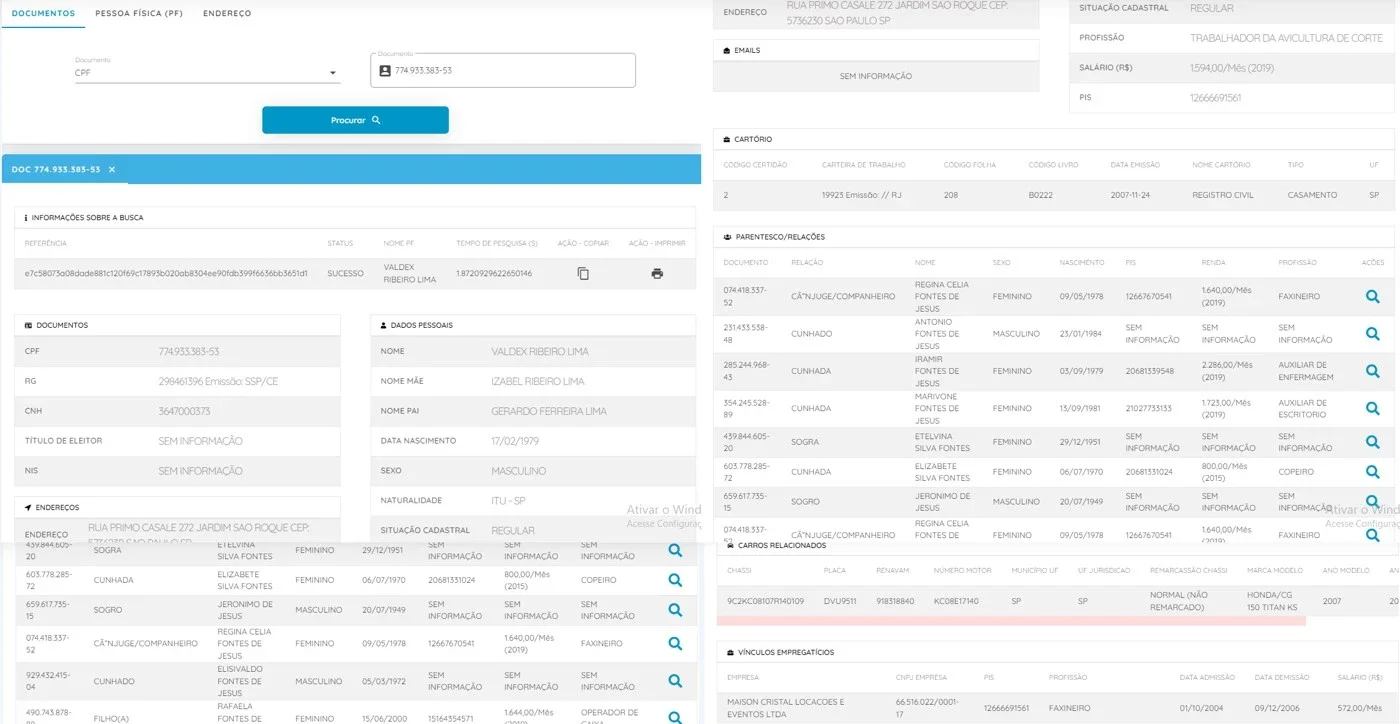The width and height of the screenshot is (1400, 724).
Task: Click Código Livro value B0222
Action: 1041,195
